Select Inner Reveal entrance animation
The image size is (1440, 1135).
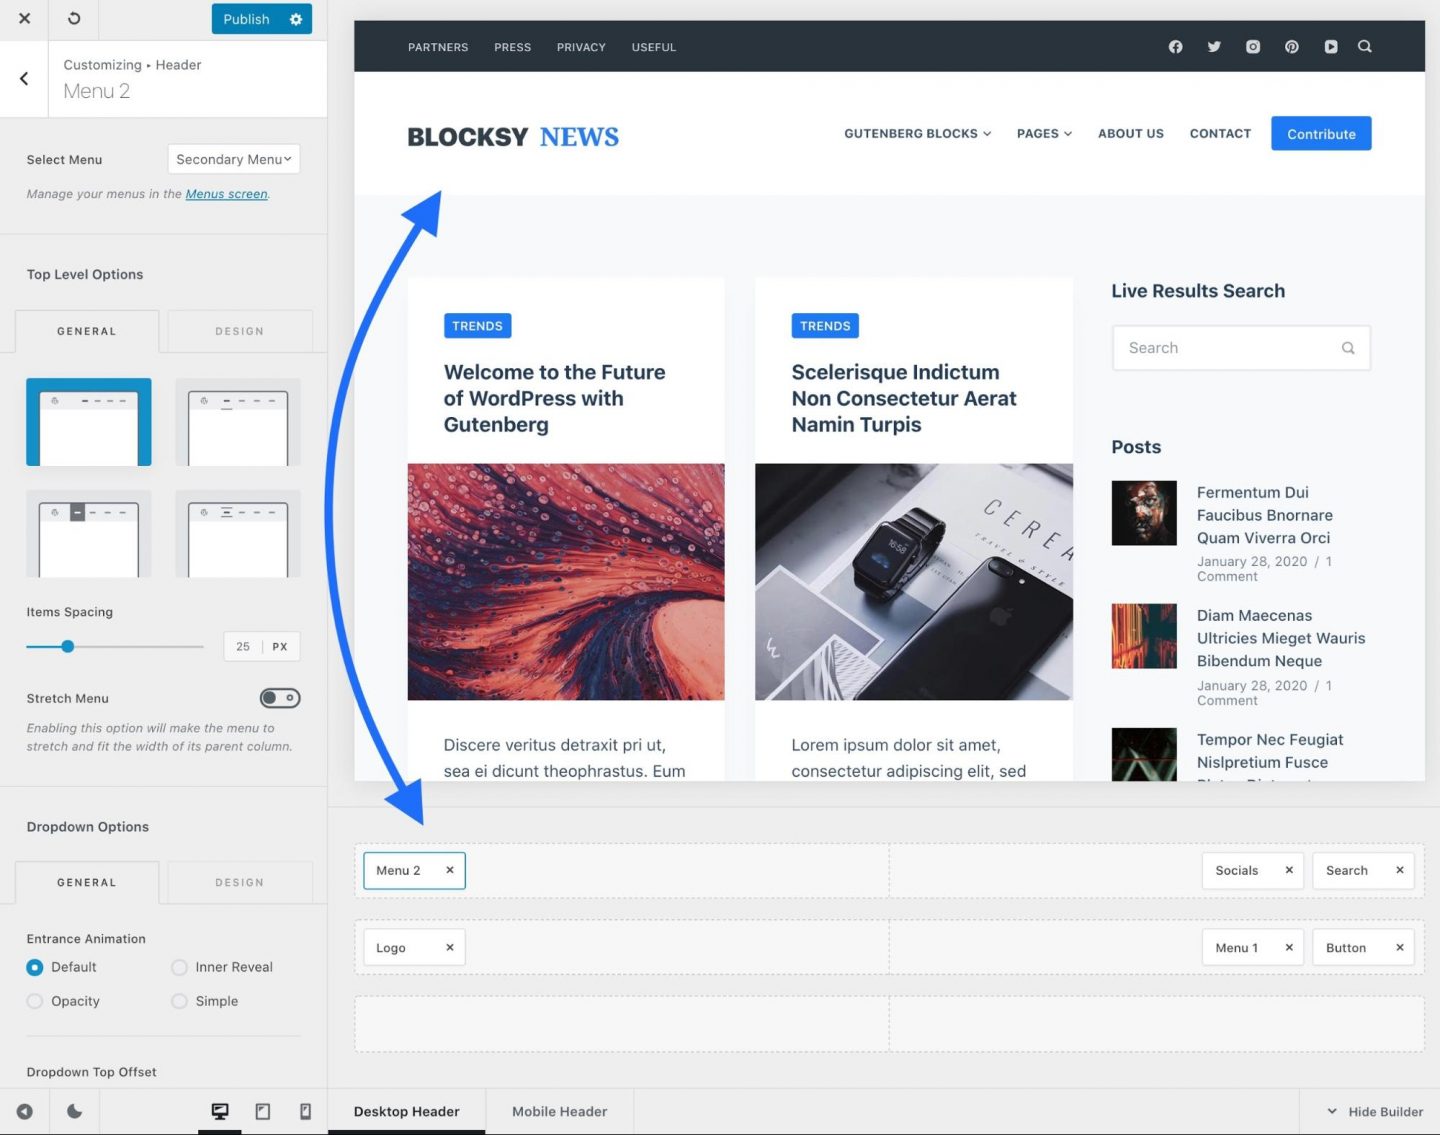click(x=180, y=967)
